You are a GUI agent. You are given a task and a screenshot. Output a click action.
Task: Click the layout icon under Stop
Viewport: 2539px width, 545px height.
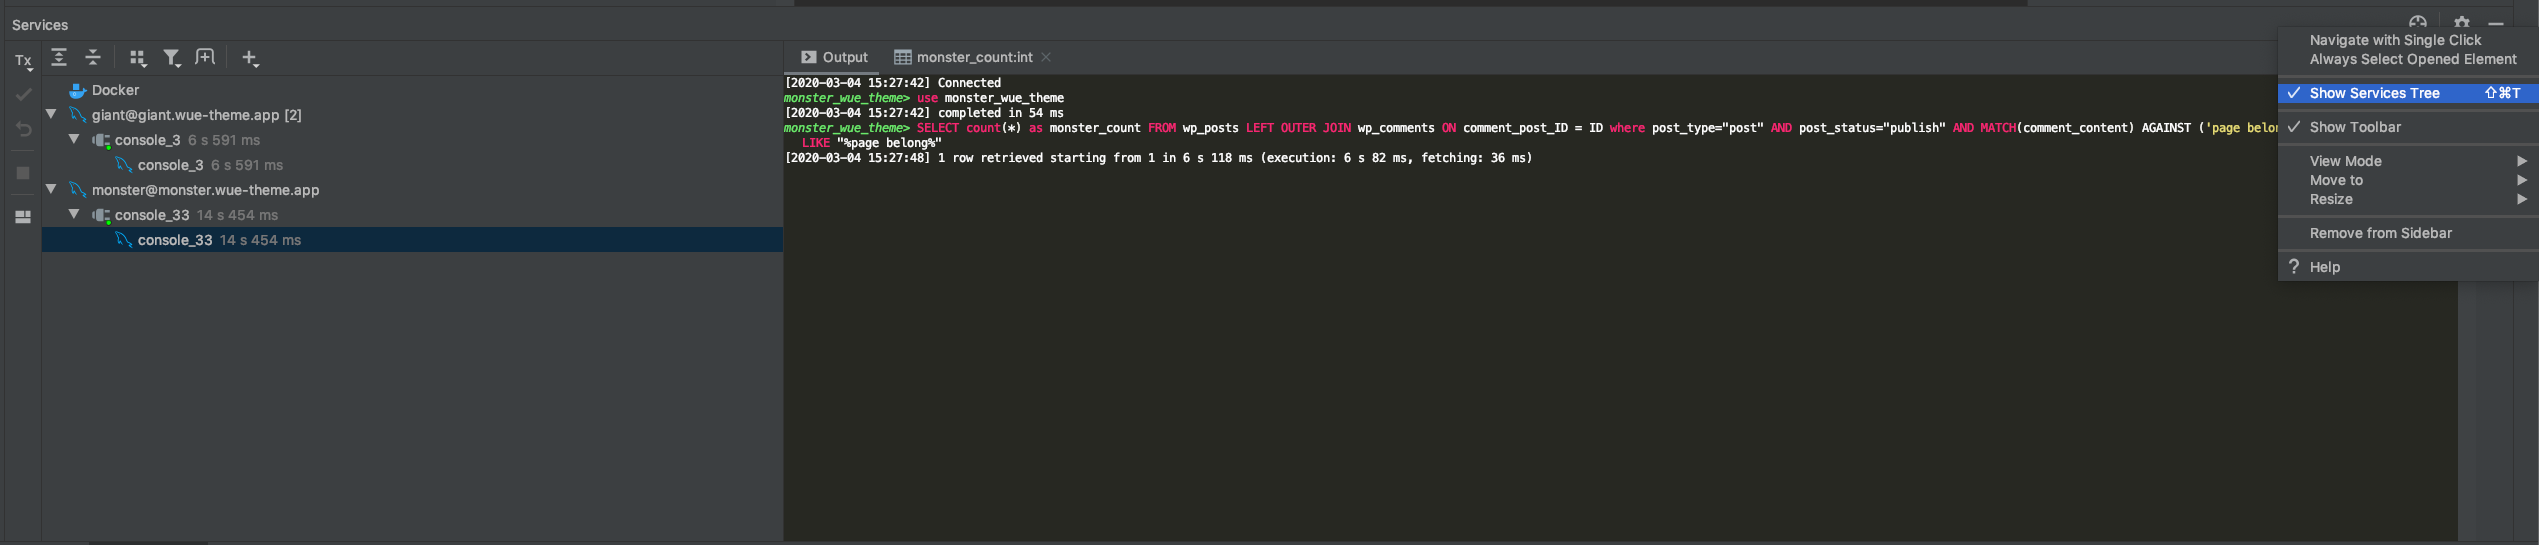tap(23, 216)
